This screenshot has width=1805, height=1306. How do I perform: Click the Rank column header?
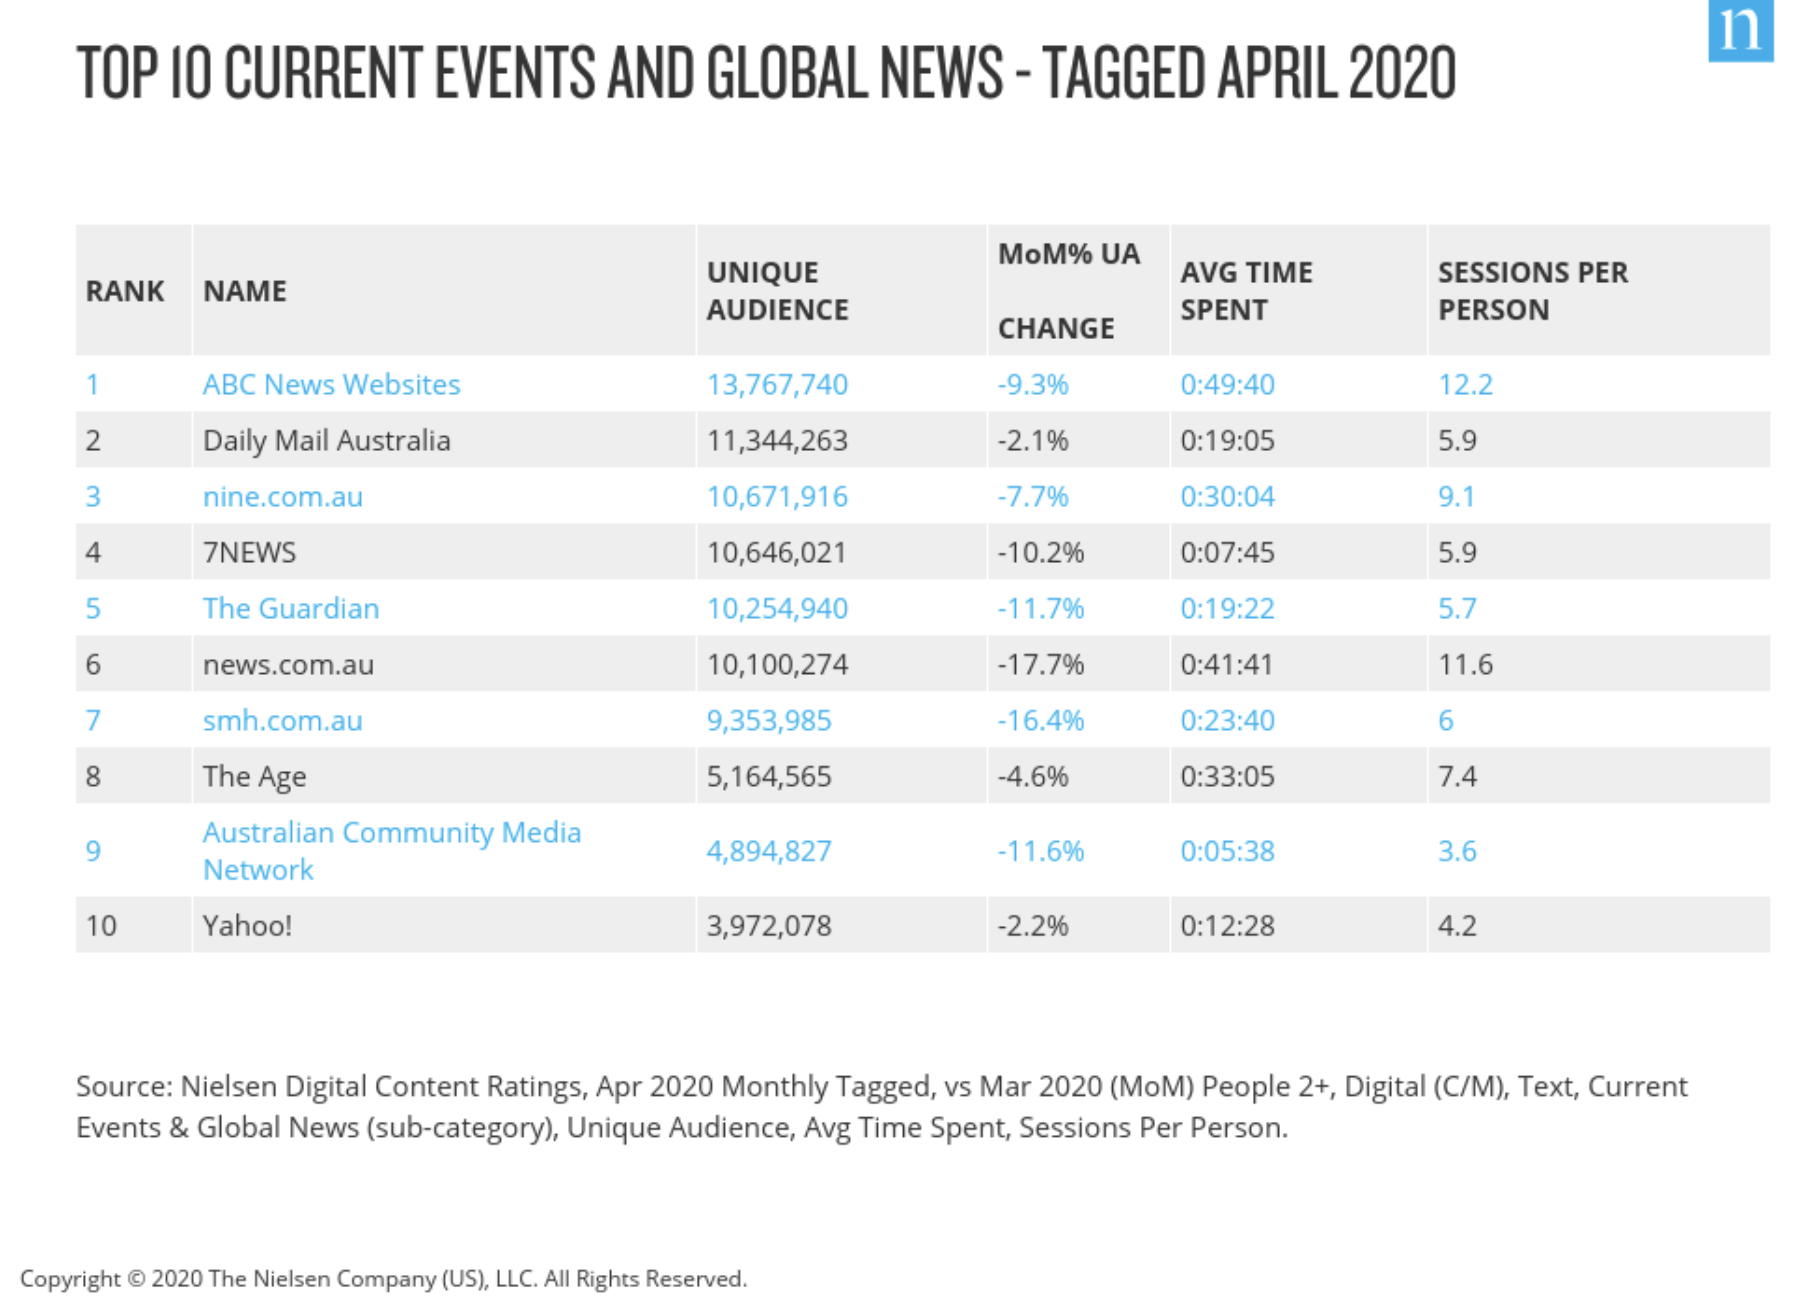[x=125, y=291]
